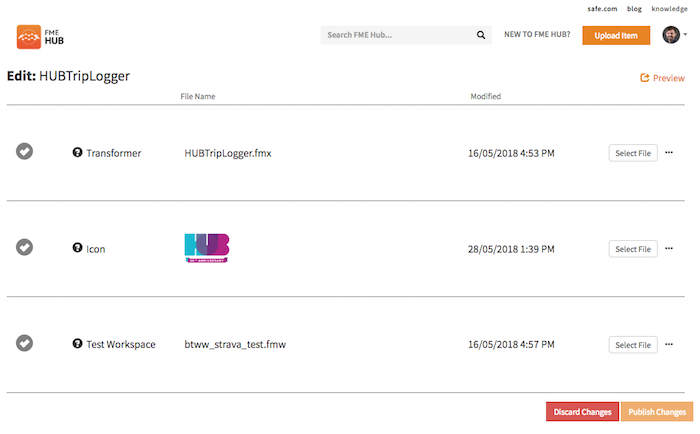Expand the user account dropdown arrow
The image size is (700, 434).
(685, 34)
